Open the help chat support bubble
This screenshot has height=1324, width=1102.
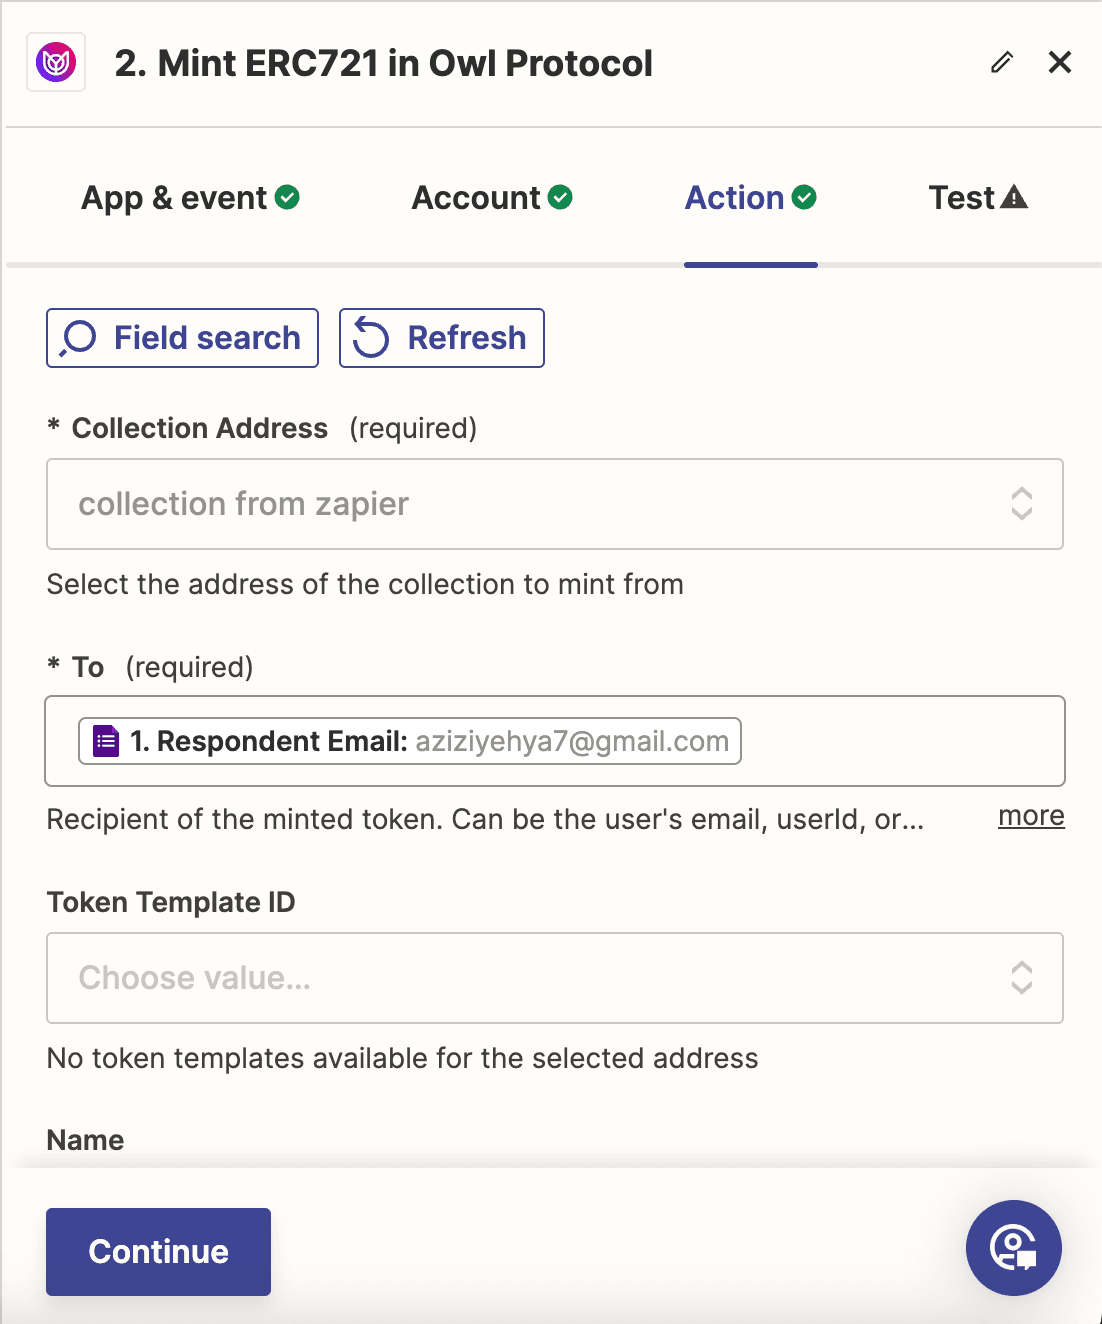point(1013,1247)
